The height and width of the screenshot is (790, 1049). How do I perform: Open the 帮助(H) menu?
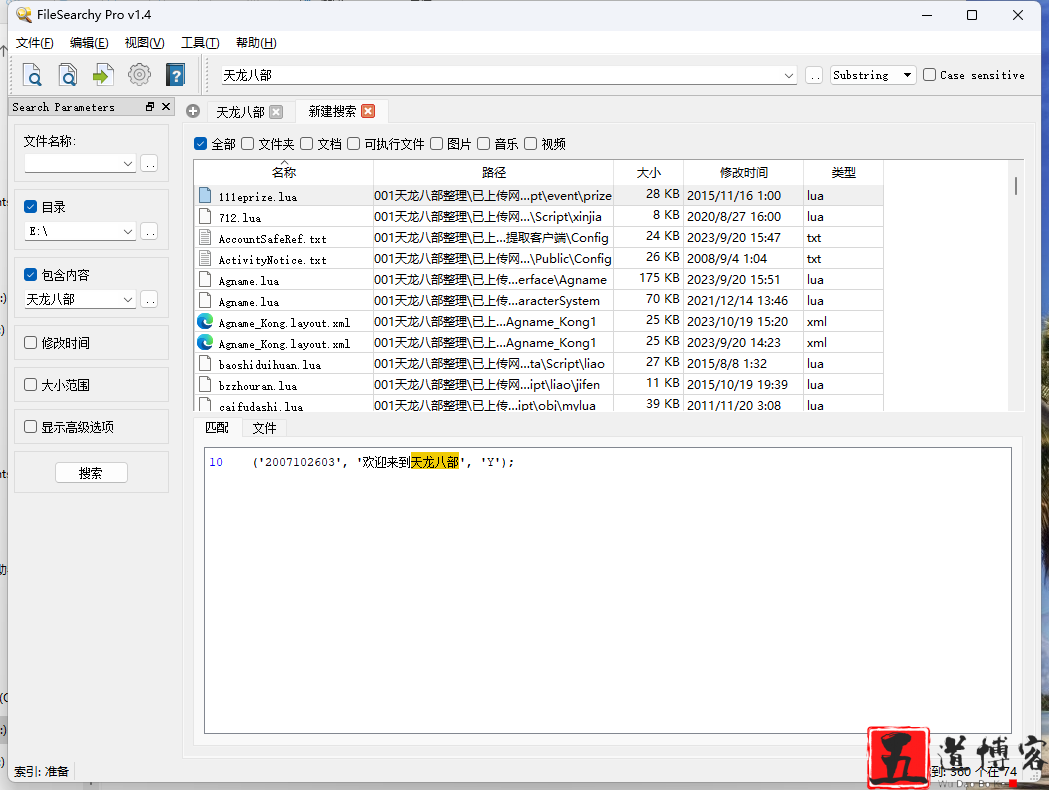coord(256,43)
